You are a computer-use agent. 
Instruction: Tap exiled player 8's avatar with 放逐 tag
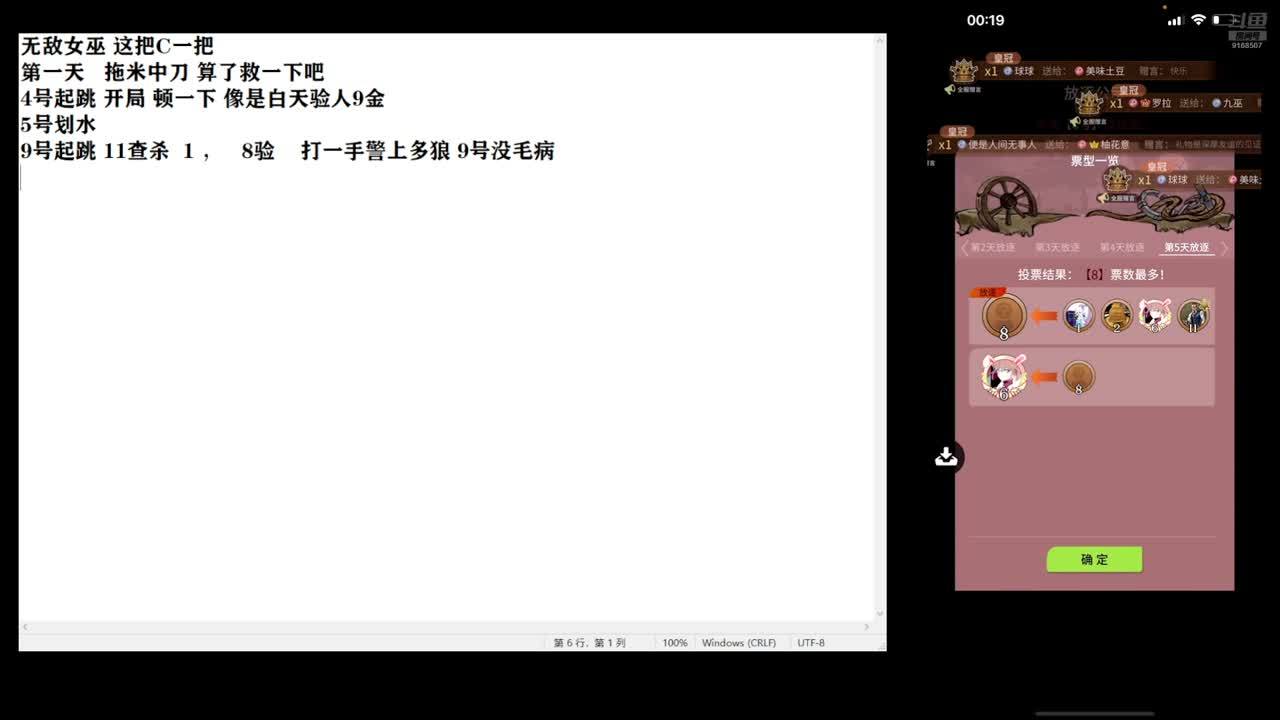[1004, 317]
